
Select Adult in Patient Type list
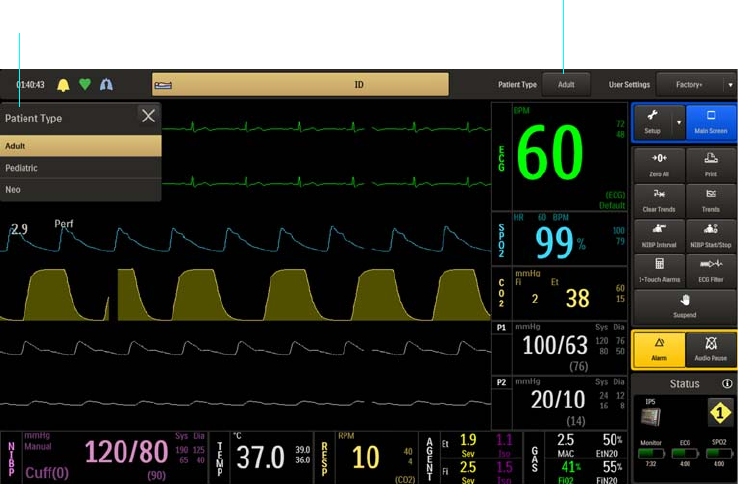[80, 146]
